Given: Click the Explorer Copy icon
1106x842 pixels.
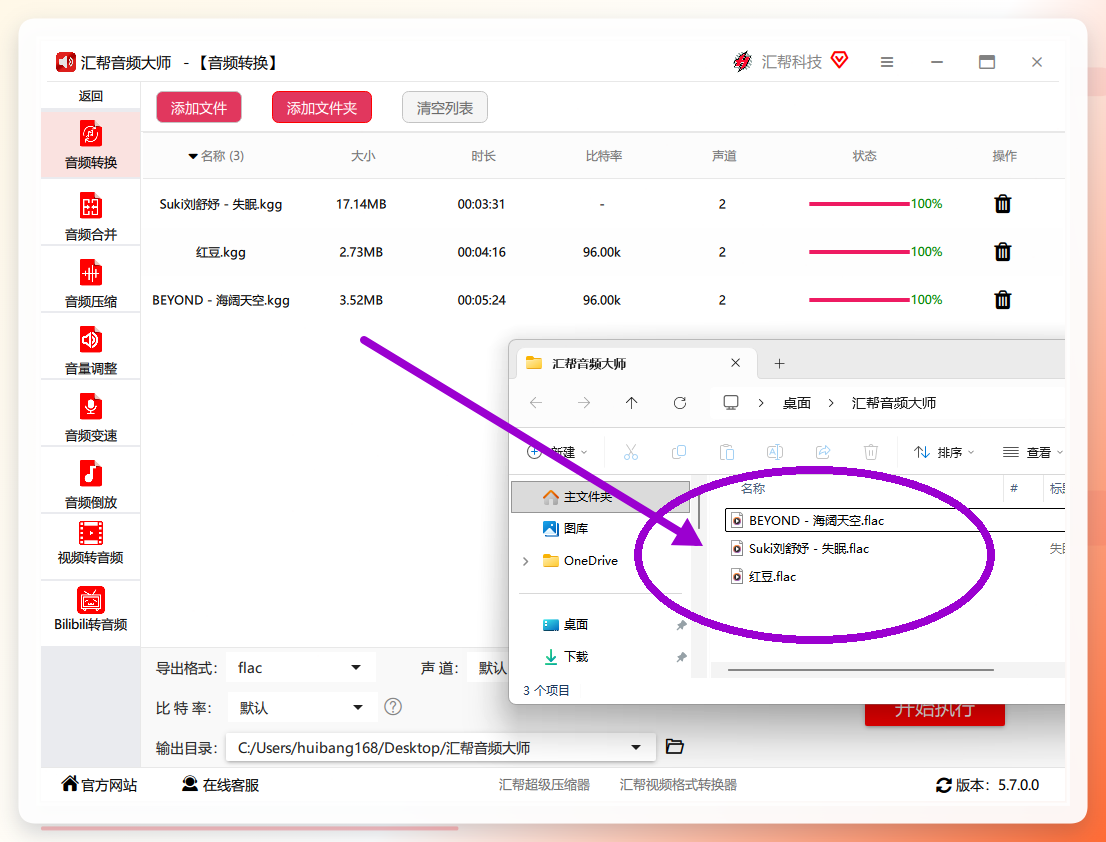Looking at the screenshot, I should coord(679,452).
